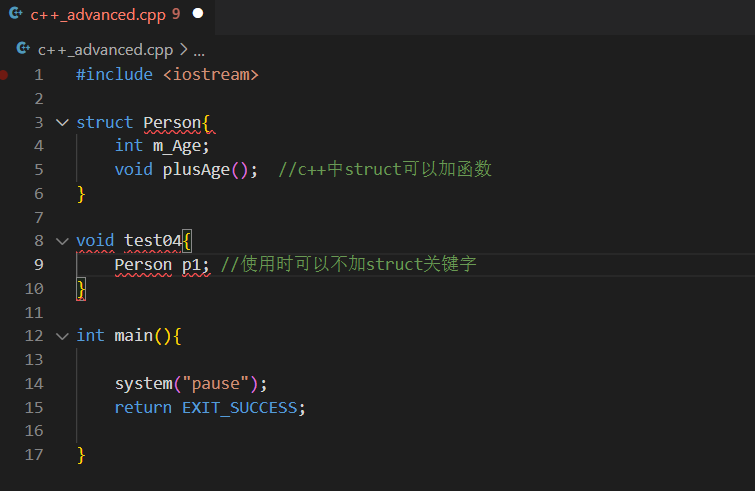Click the C++ icon in the breadcrumb bar
The height and width of the screenshot is (491, 755).
tap(23, 49)
